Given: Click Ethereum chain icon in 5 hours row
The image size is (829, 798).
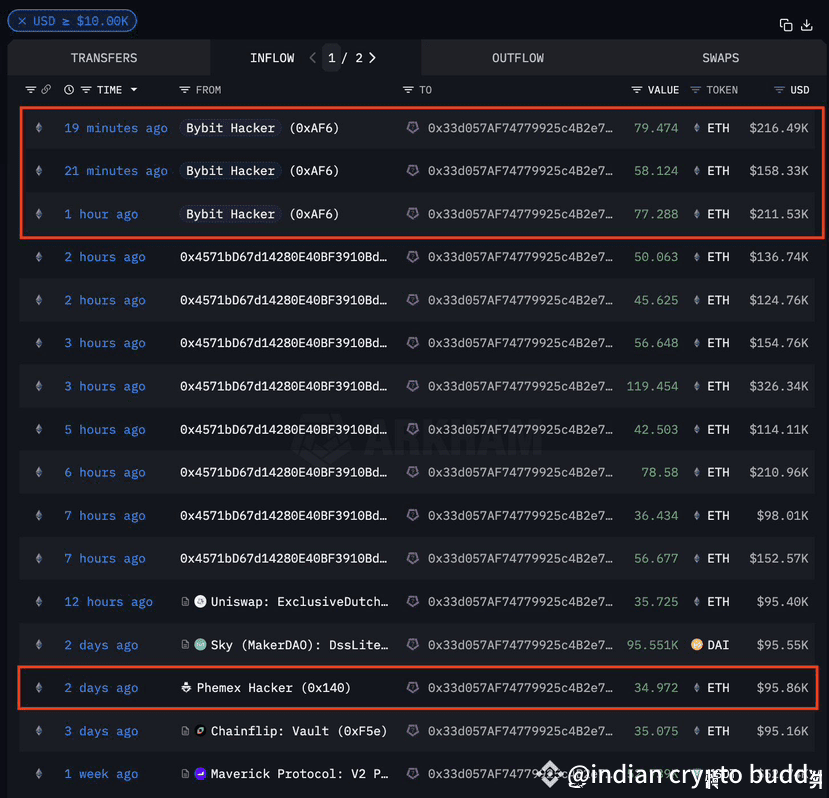Looking at the screenshot, I should coord(39,429).
